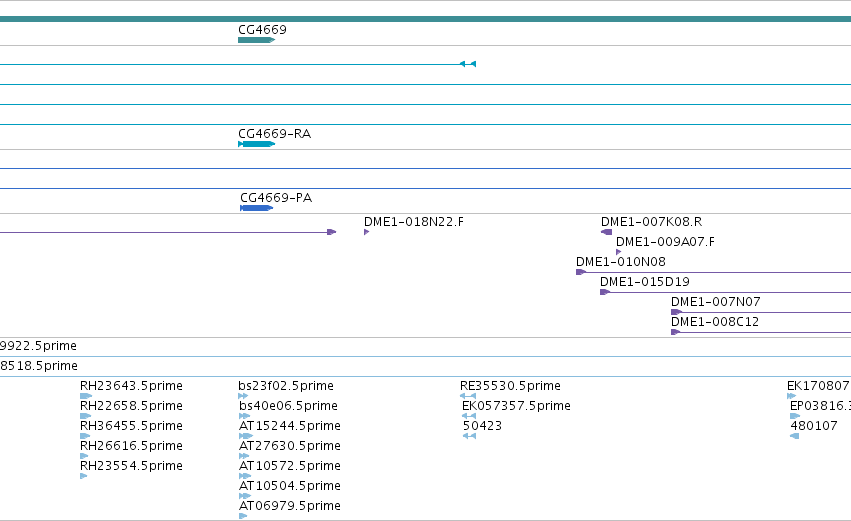Click the AT10572.5prime EST label
The image size is (851, 521).
tap(290, 466)
